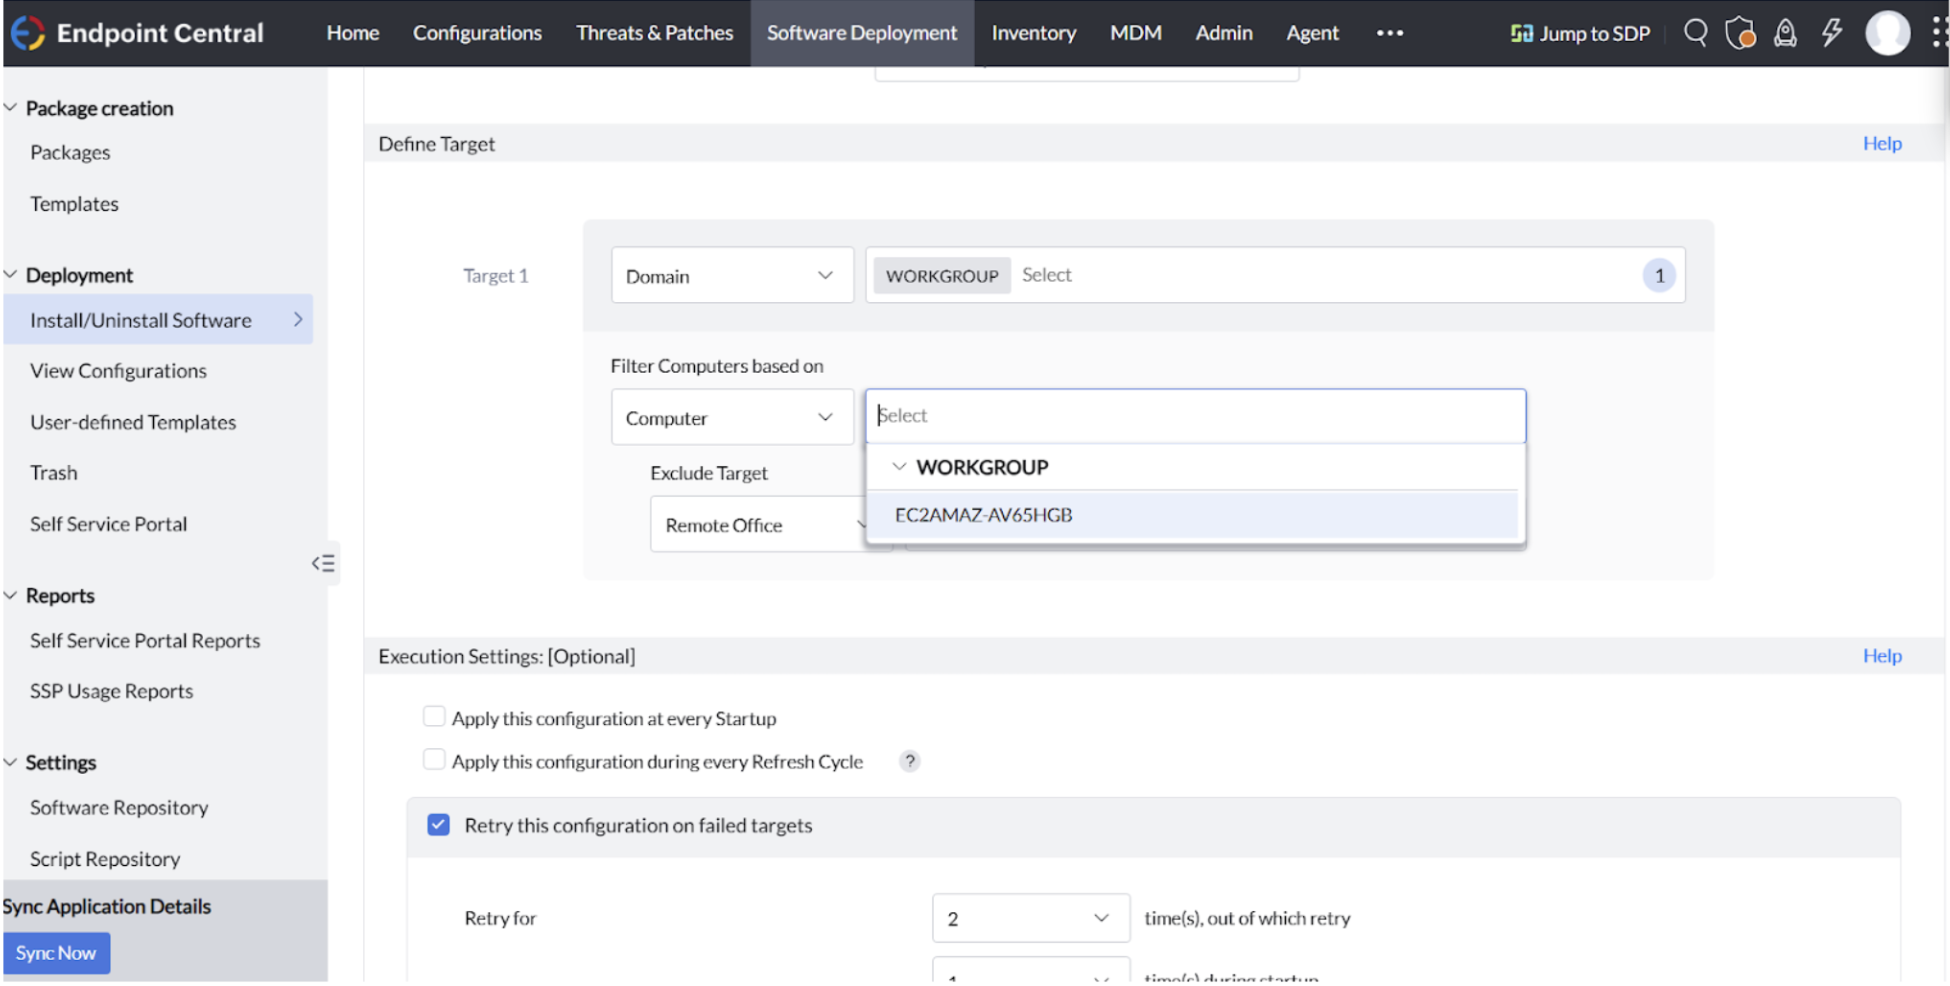Click the Sync Now button
The width and height of the screenshot is (1950, 986).
(56, 953)
